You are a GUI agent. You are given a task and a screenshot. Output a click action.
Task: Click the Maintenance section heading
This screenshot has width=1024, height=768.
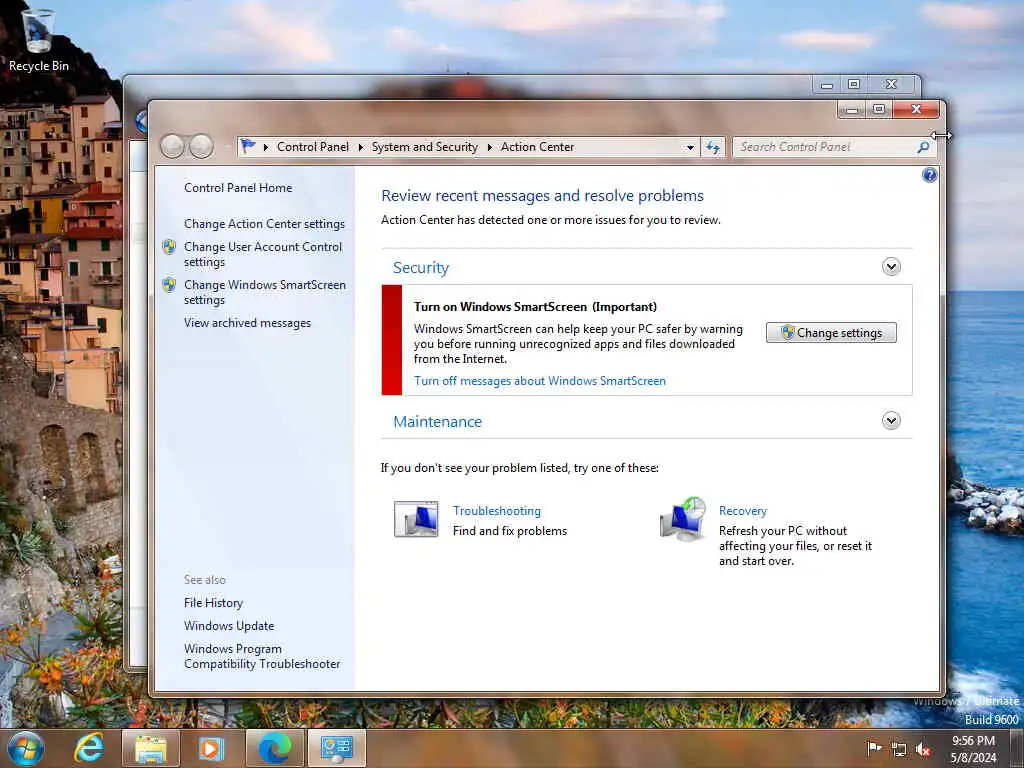[437, 422]
